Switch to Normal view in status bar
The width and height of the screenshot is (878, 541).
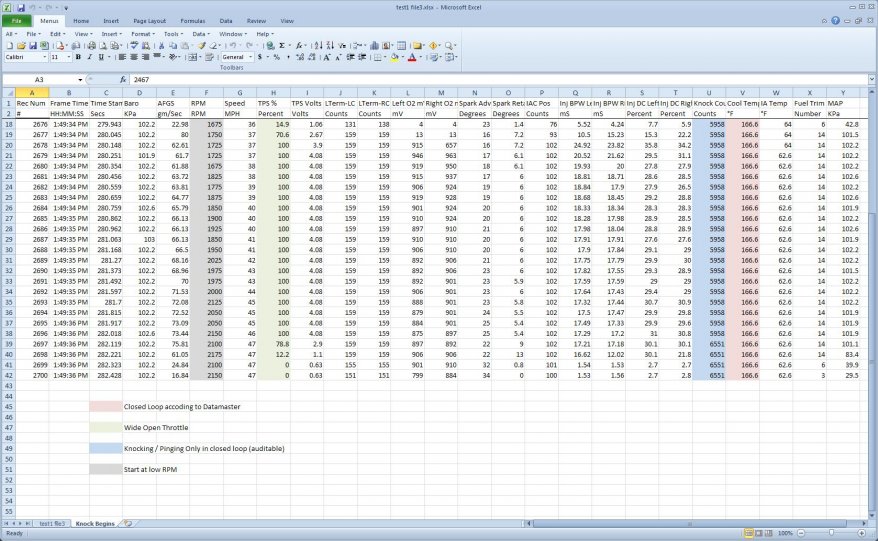click(749, 533)
